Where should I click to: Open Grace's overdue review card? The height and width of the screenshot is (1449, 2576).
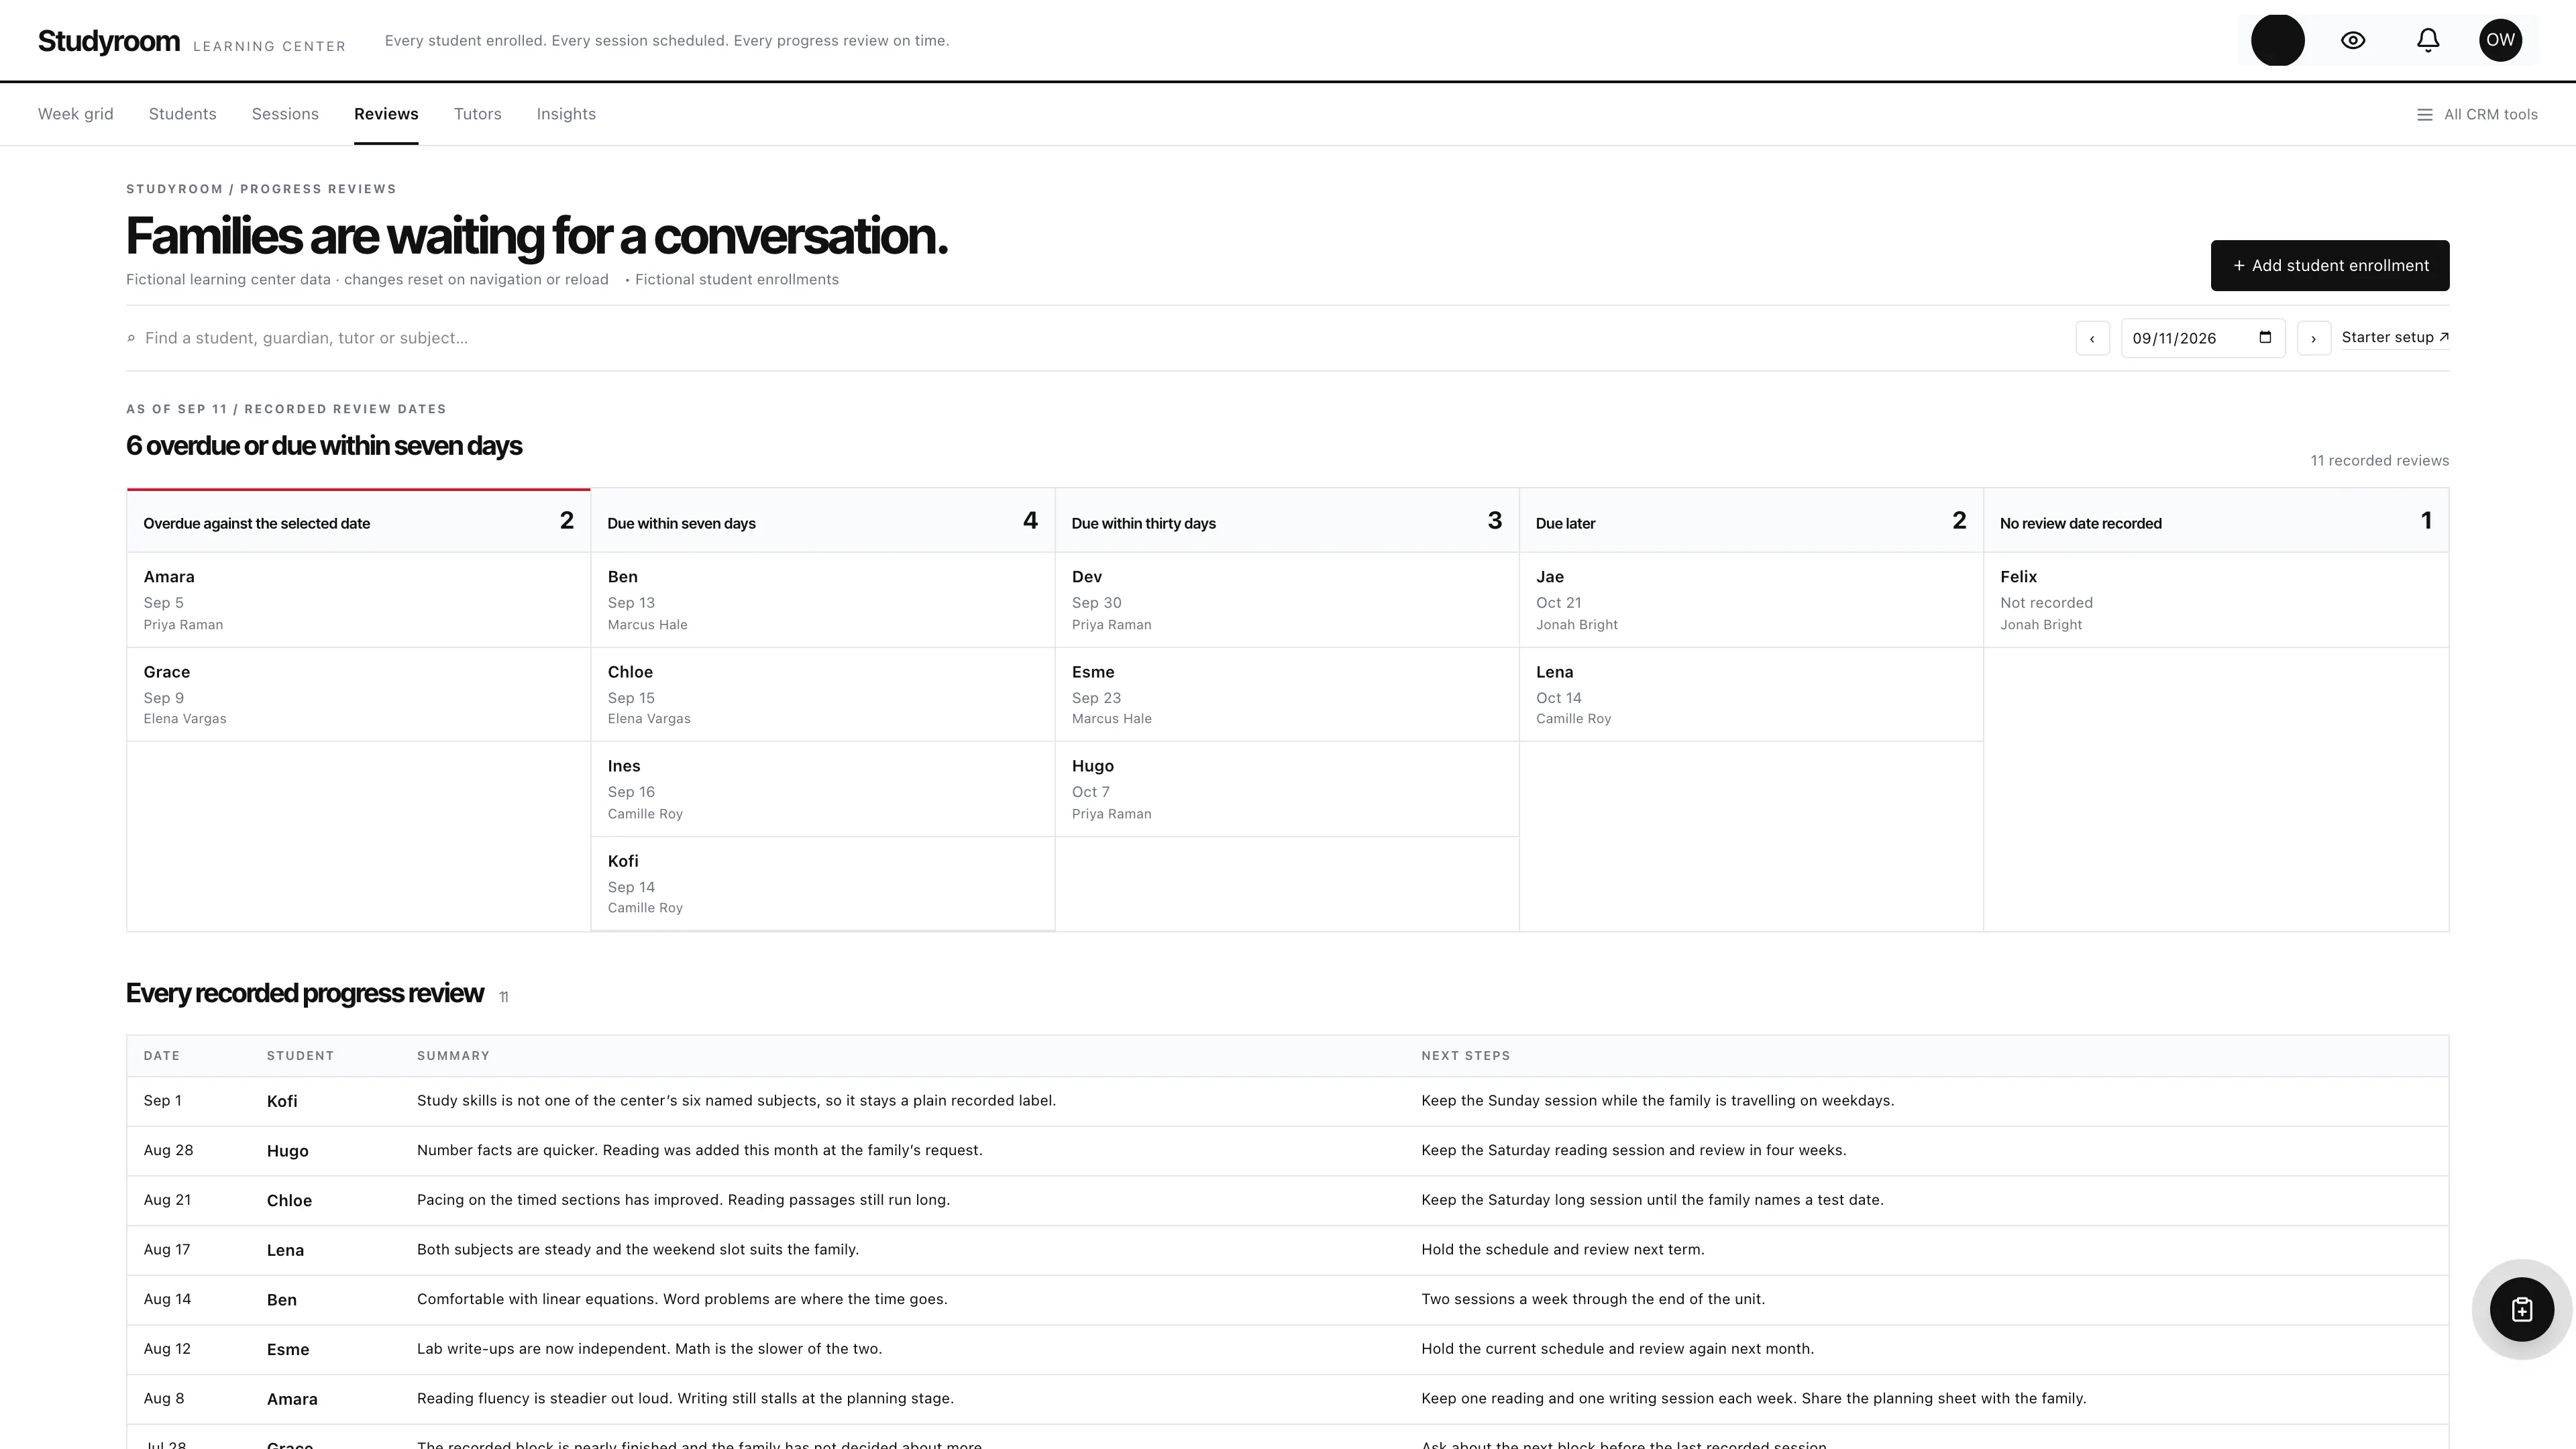pyautogui.click(x=358, y=695)
